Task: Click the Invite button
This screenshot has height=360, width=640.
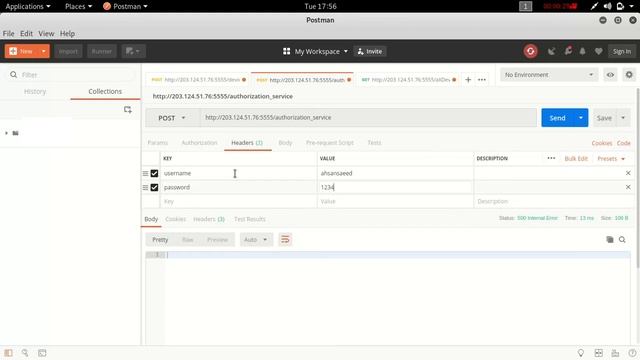Action: pos(370,51)
